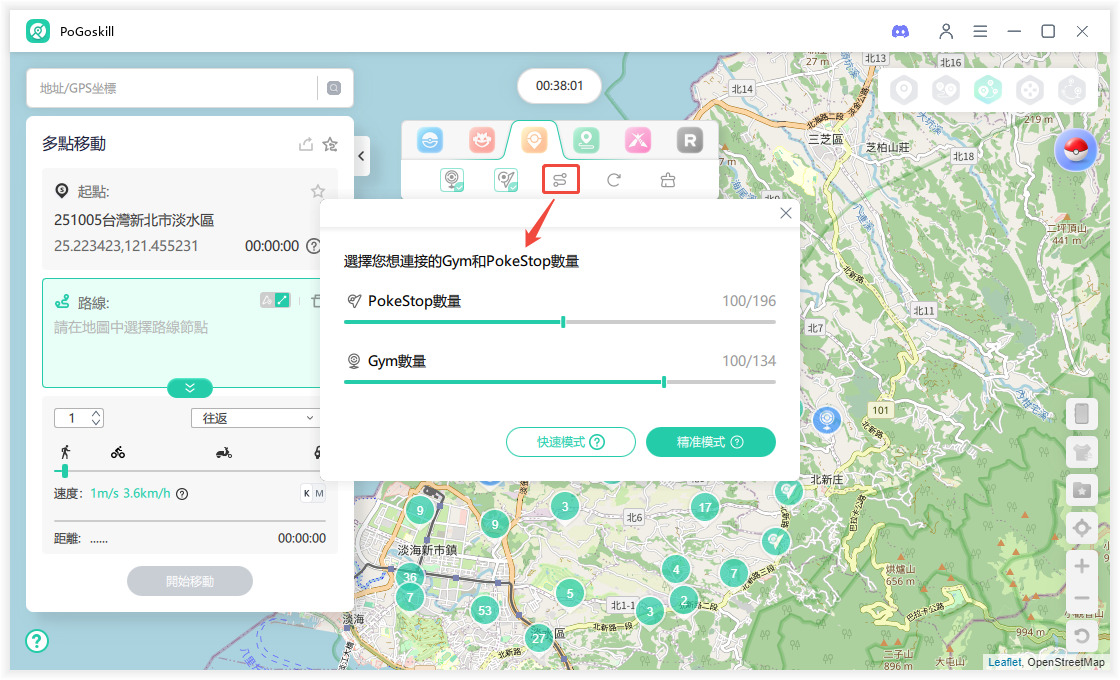Click the map cluster marker labeled 27

539,638
